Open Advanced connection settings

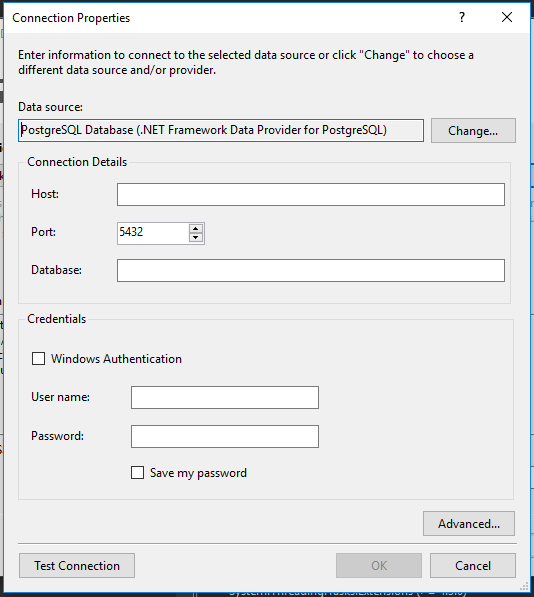(x=469, y=524)
